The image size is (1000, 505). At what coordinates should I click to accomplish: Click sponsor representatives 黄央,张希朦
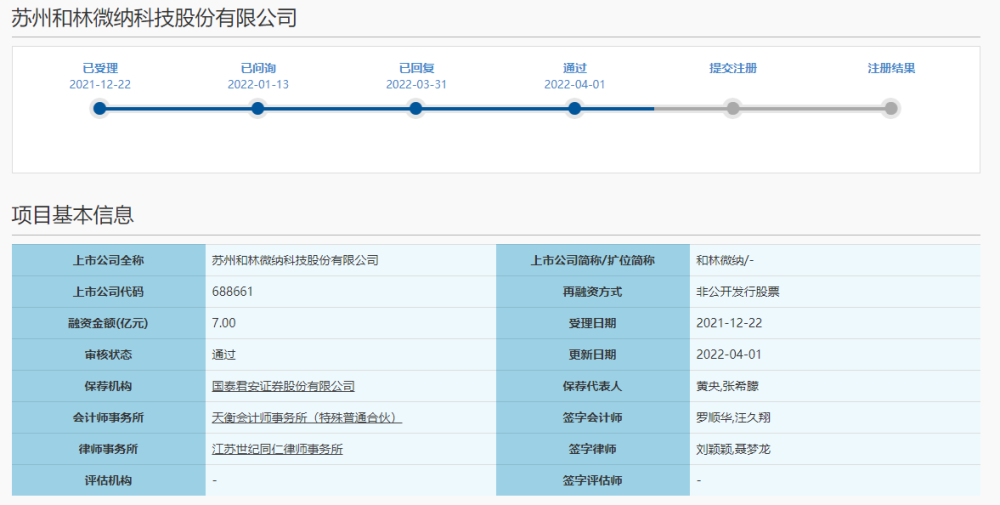click(x=728, y=386)
